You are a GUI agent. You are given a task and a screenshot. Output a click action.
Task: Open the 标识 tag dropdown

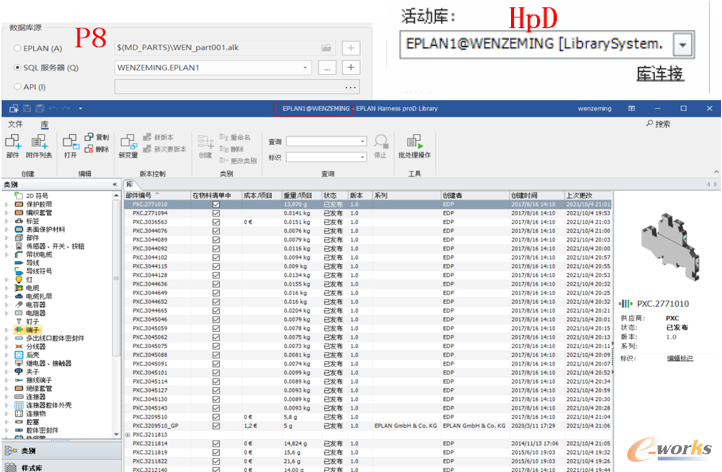click(362, 157)
